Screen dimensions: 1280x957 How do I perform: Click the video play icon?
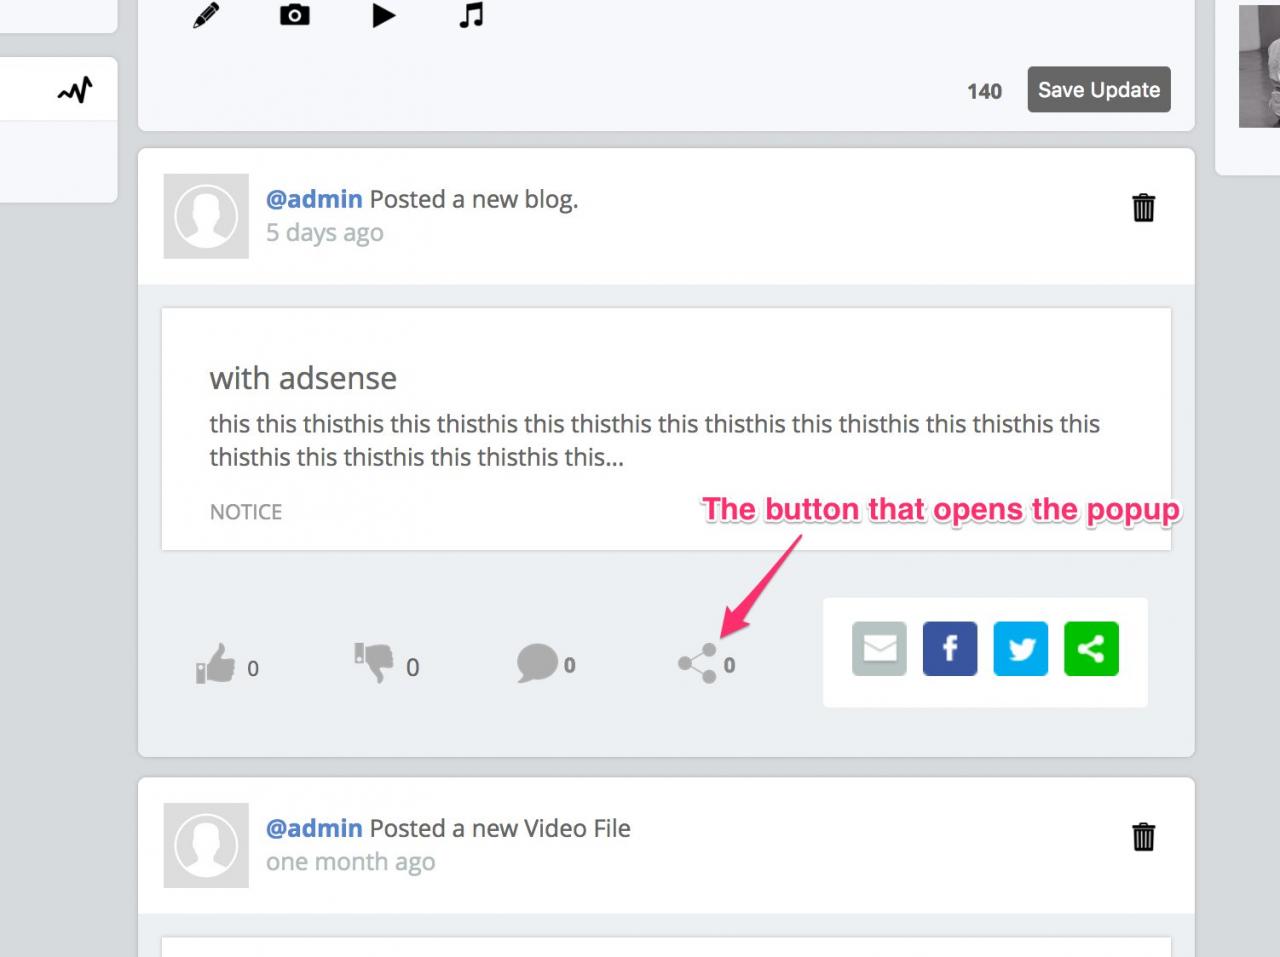tap(383, 16)
